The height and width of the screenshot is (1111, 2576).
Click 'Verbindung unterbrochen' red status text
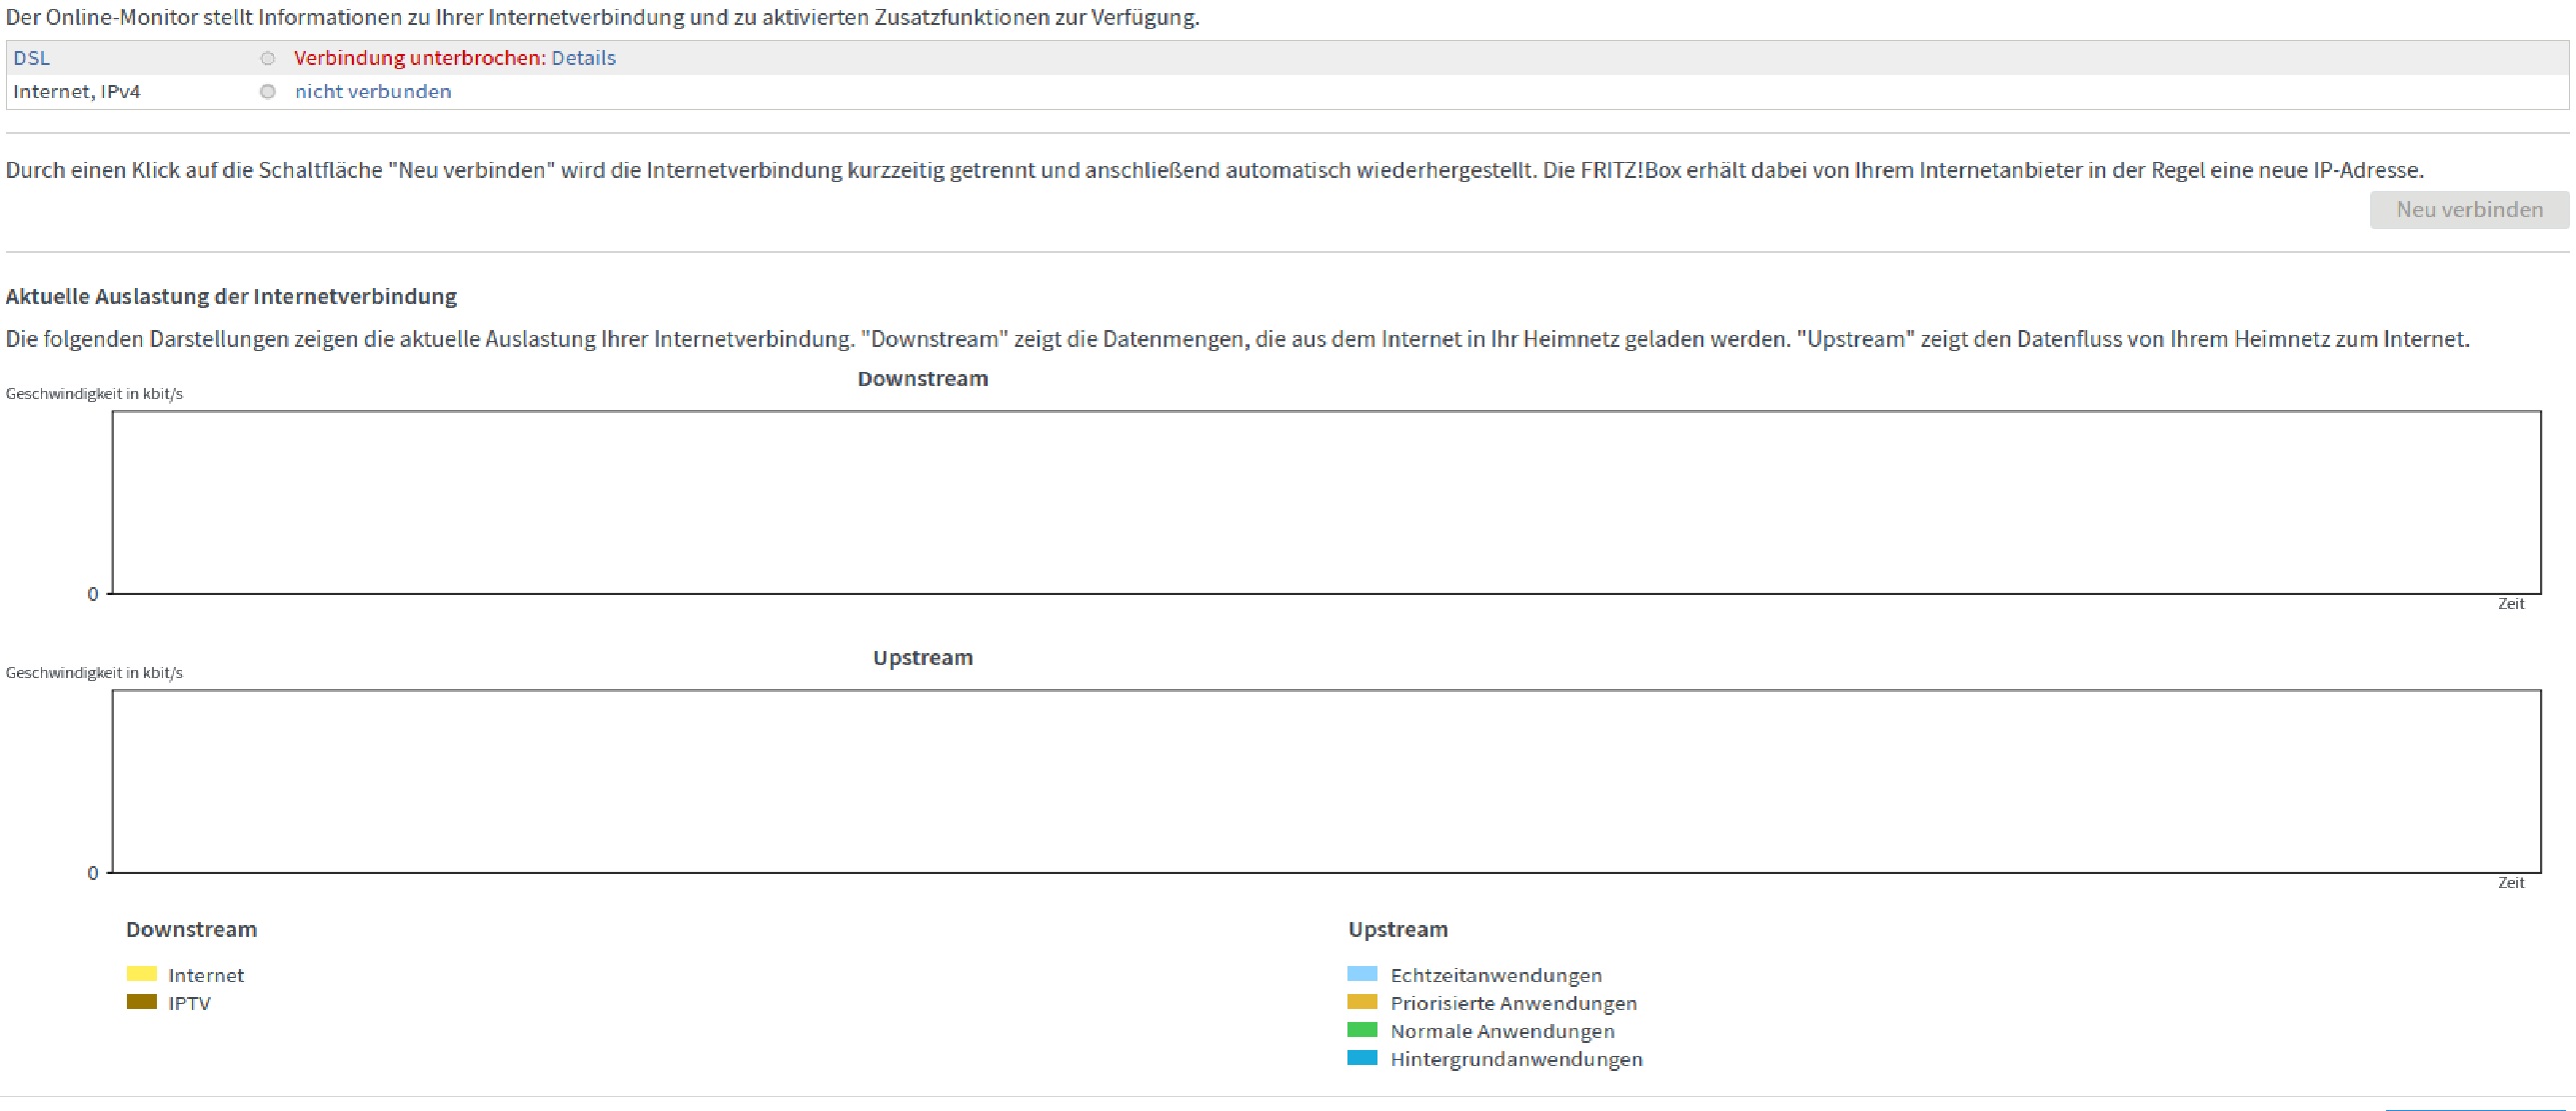418,58
